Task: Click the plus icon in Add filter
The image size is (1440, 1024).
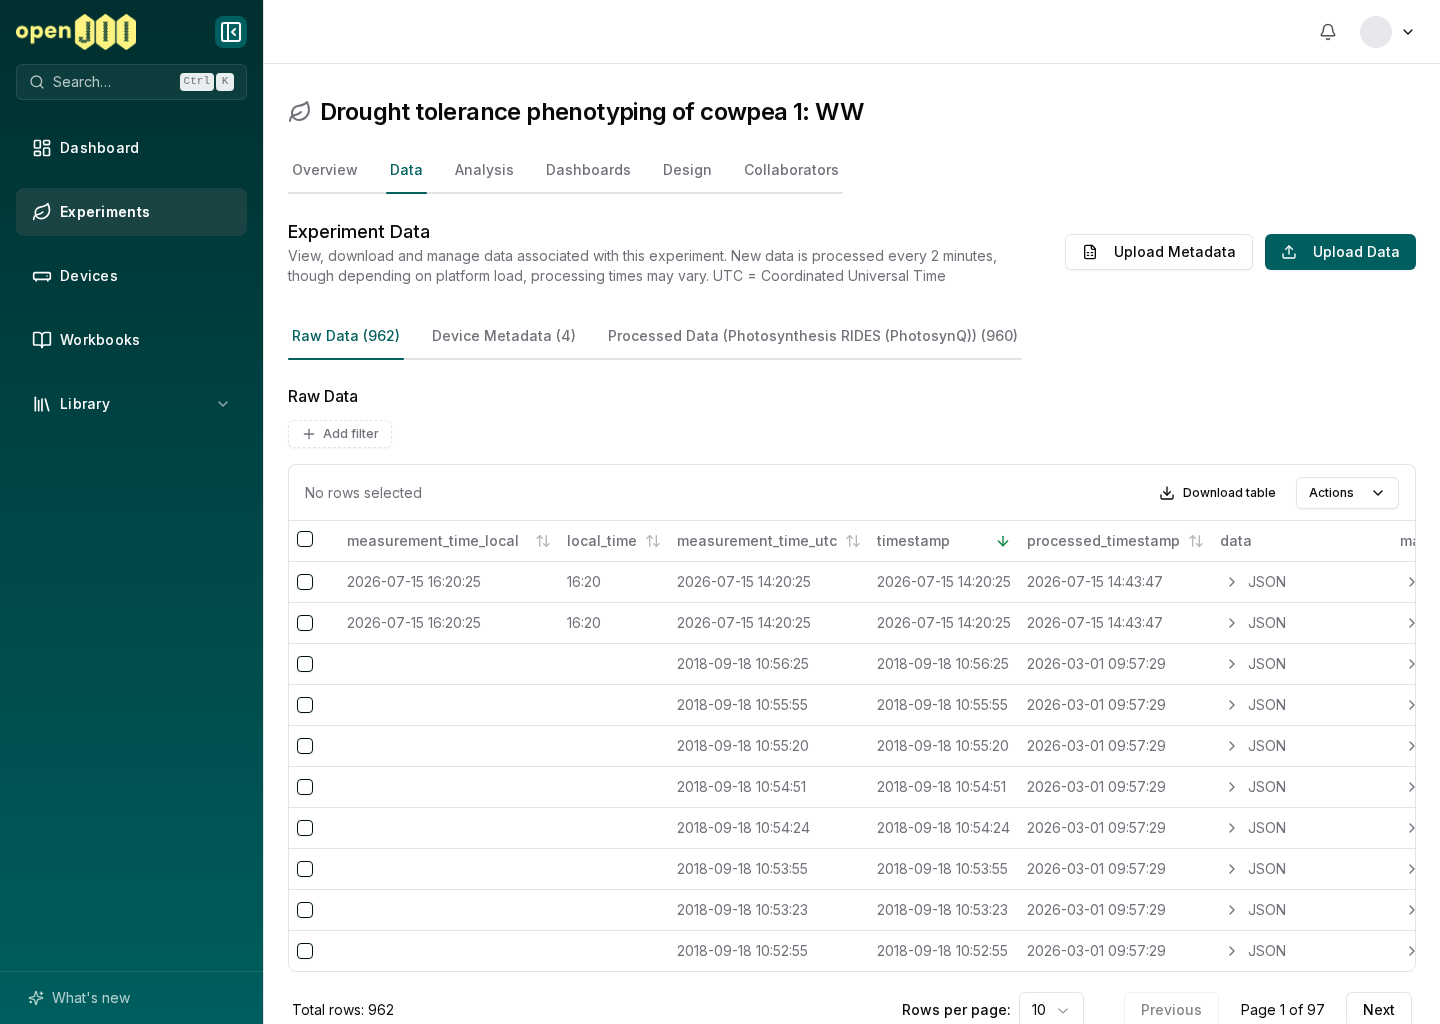Action: point(309,434)
